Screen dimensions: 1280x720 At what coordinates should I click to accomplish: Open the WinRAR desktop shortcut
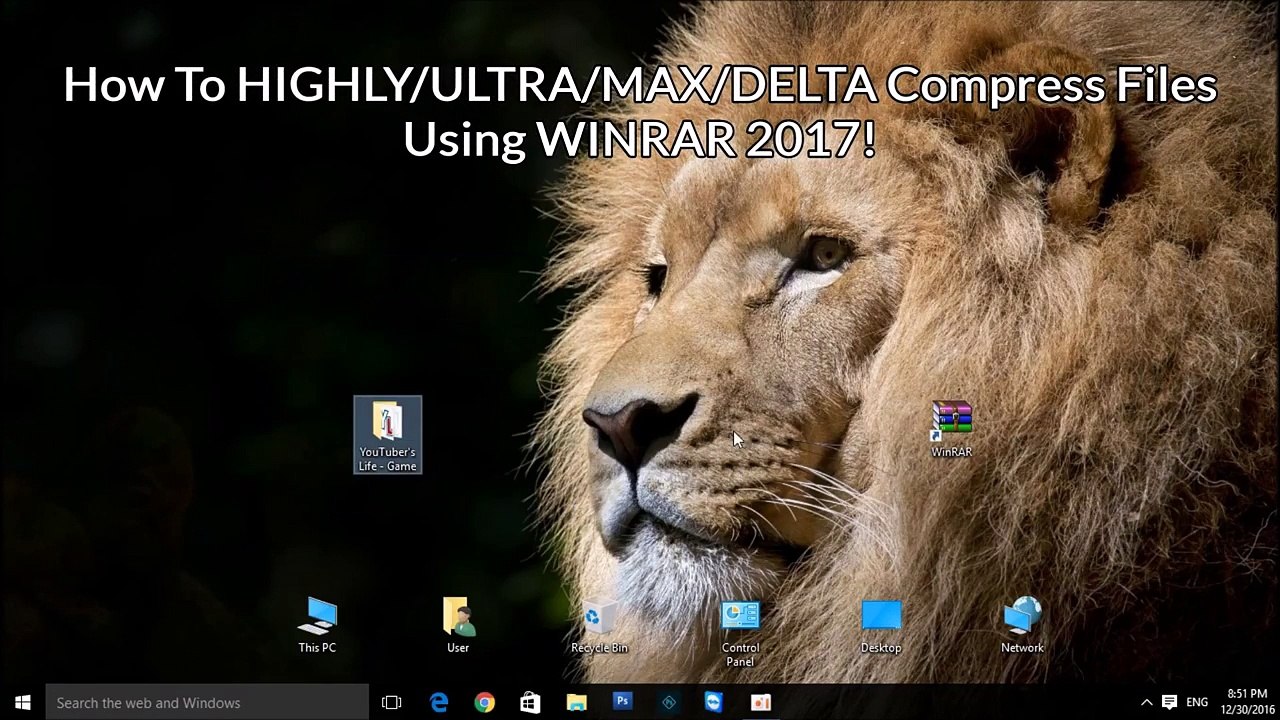point(951,430)
